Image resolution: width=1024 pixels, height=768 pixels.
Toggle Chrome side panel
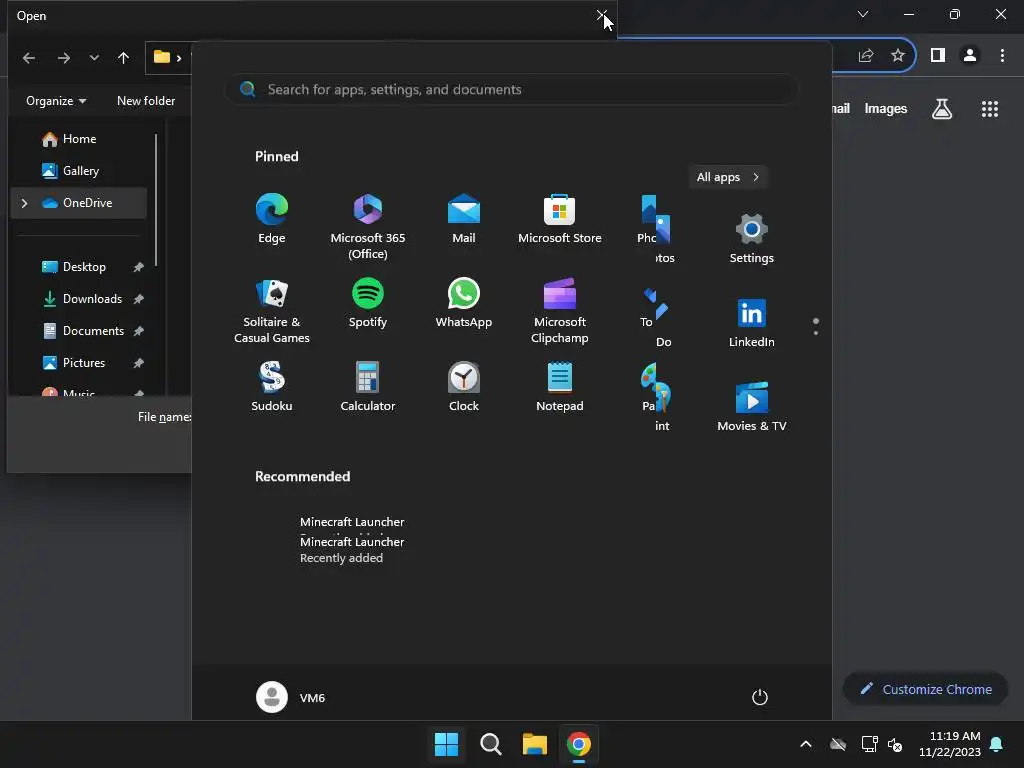pos(938,56)
